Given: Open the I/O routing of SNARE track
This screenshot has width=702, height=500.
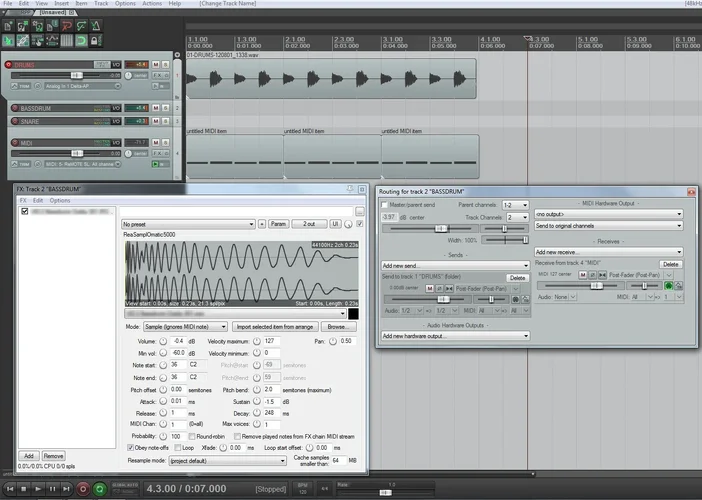Looking at the screenshot, I should [x=116, y=121].
